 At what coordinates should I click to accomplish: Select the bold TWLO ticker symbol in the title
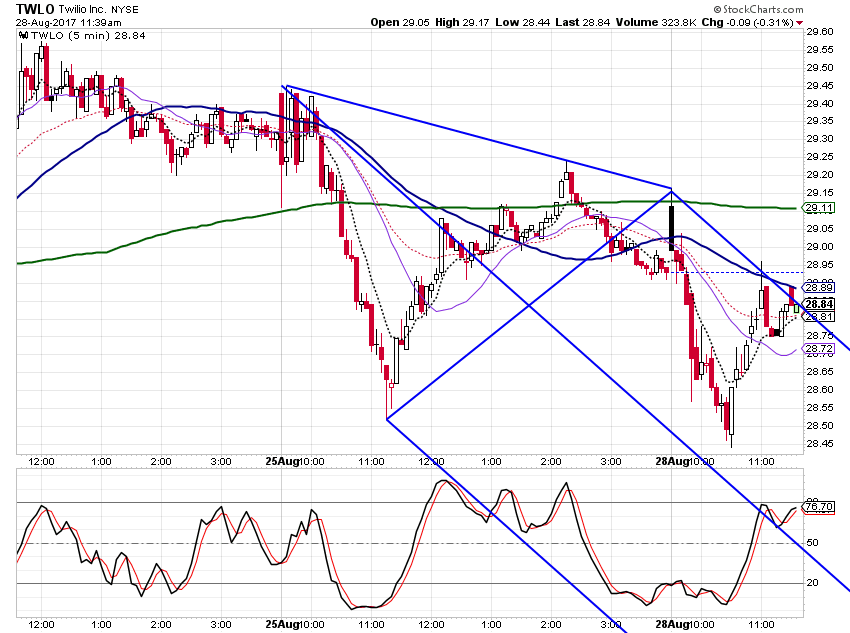point(35,9)
